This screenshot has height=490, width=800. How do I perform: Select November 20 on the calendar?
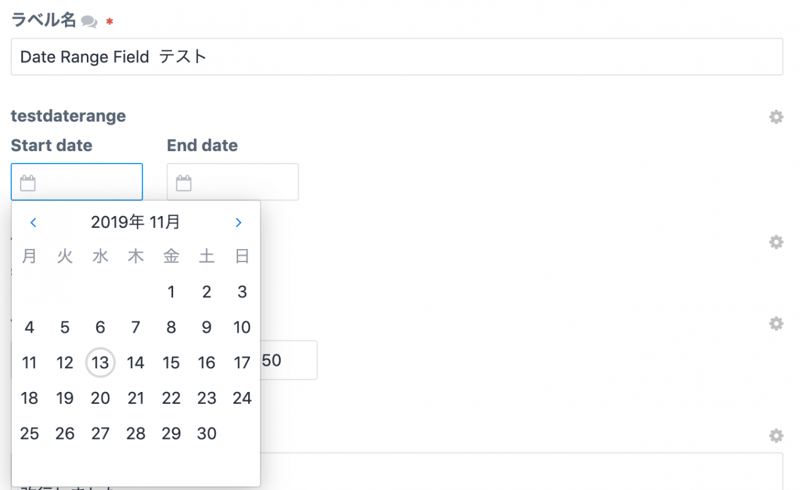100,398
